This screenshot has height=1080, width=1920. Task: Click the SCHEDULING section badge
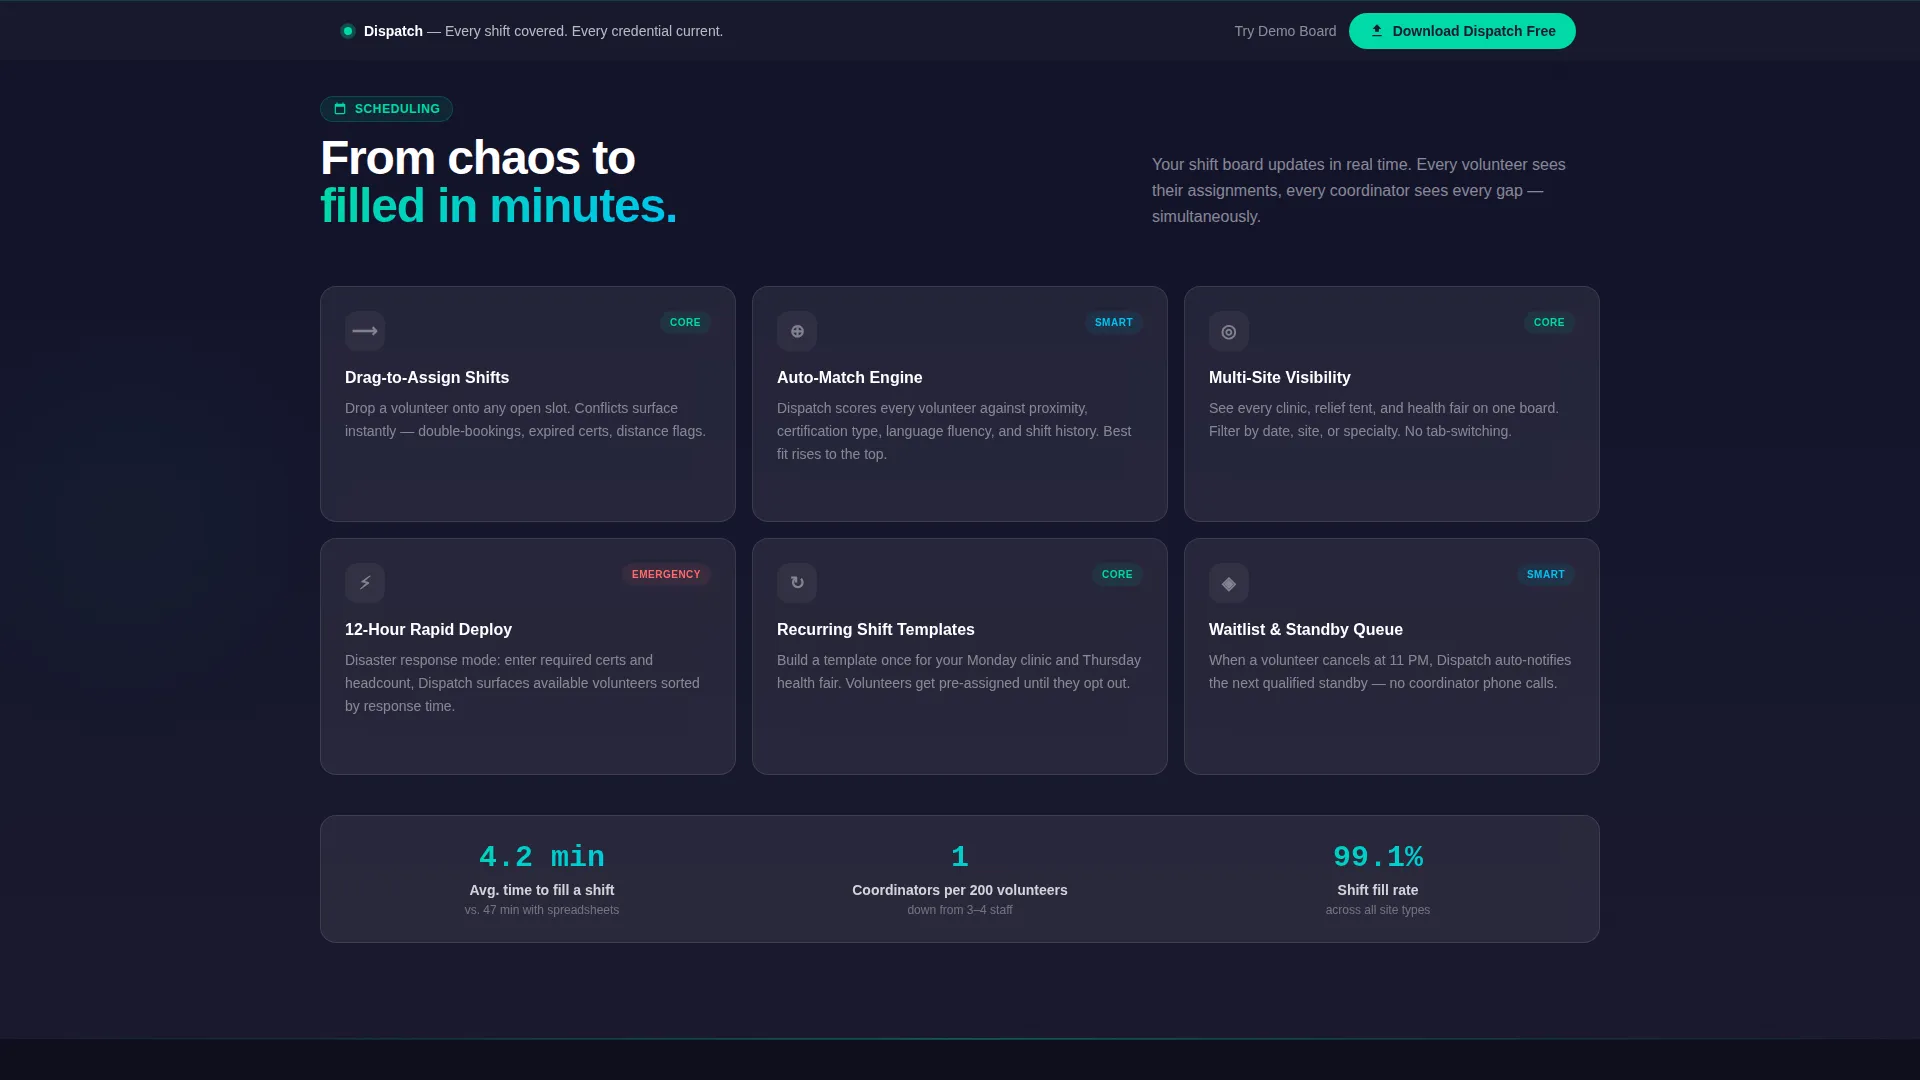point(386,109)
